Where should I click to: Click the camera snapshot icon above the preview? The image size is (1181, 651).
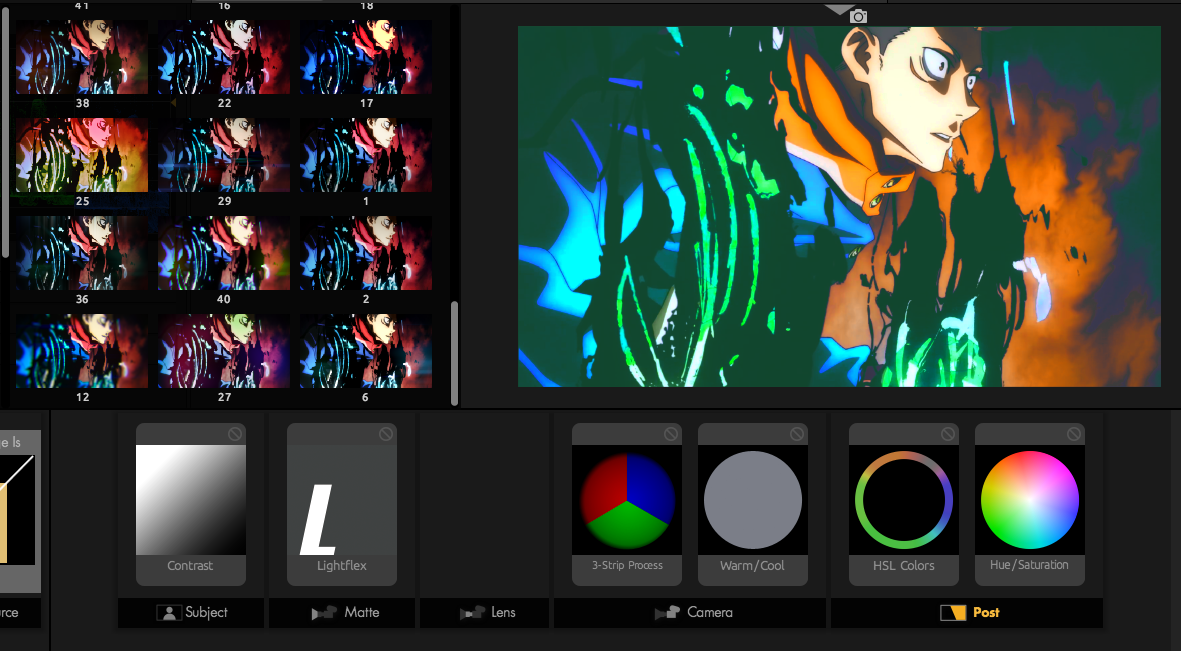coord(858,16)
